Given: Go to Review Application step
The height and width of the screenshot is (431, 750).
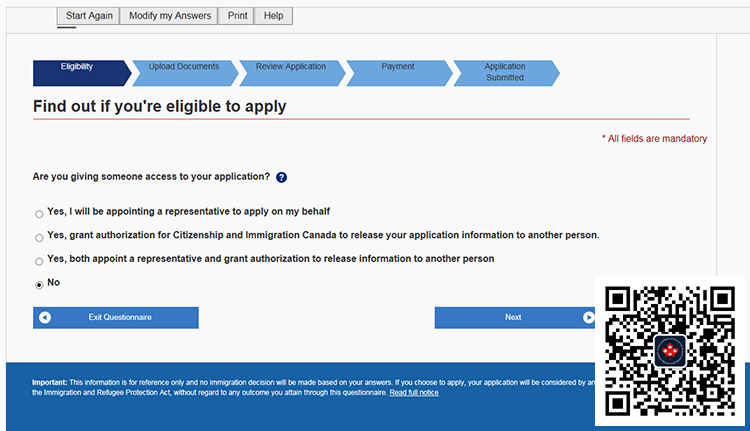Looking at the screenshot, I should 292,73.
